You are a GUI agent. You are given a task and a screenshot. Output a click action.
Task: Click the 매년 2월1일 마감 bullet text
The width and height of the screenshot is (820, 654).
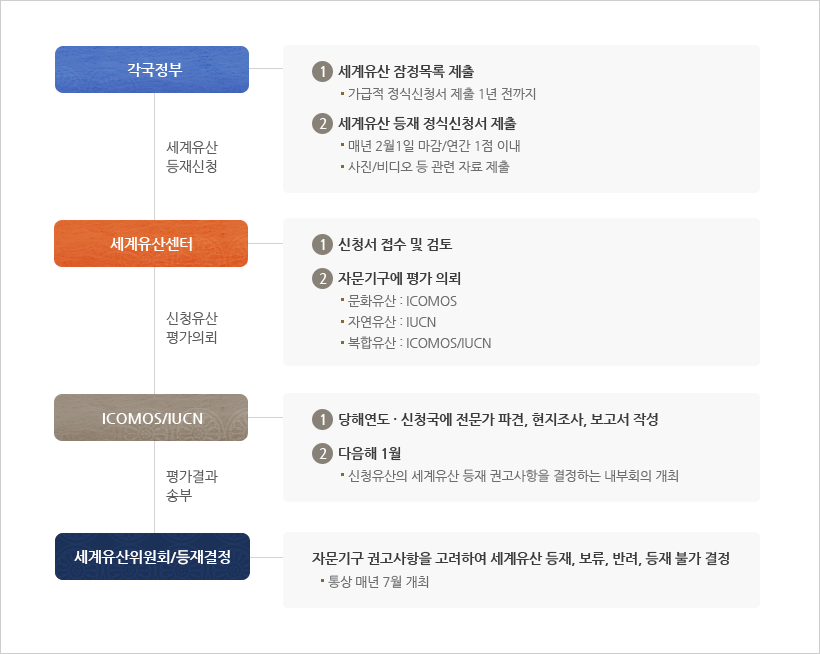point(434,146)
